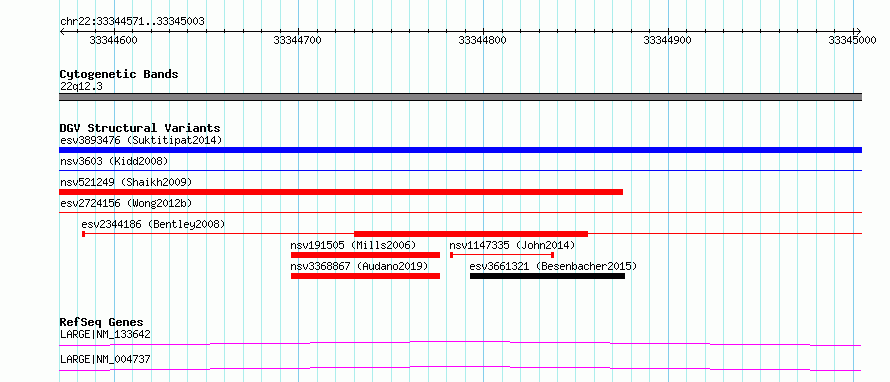
Task: Open the Cytogenetic Bands track heading
Action: click(x=119, y=74)
